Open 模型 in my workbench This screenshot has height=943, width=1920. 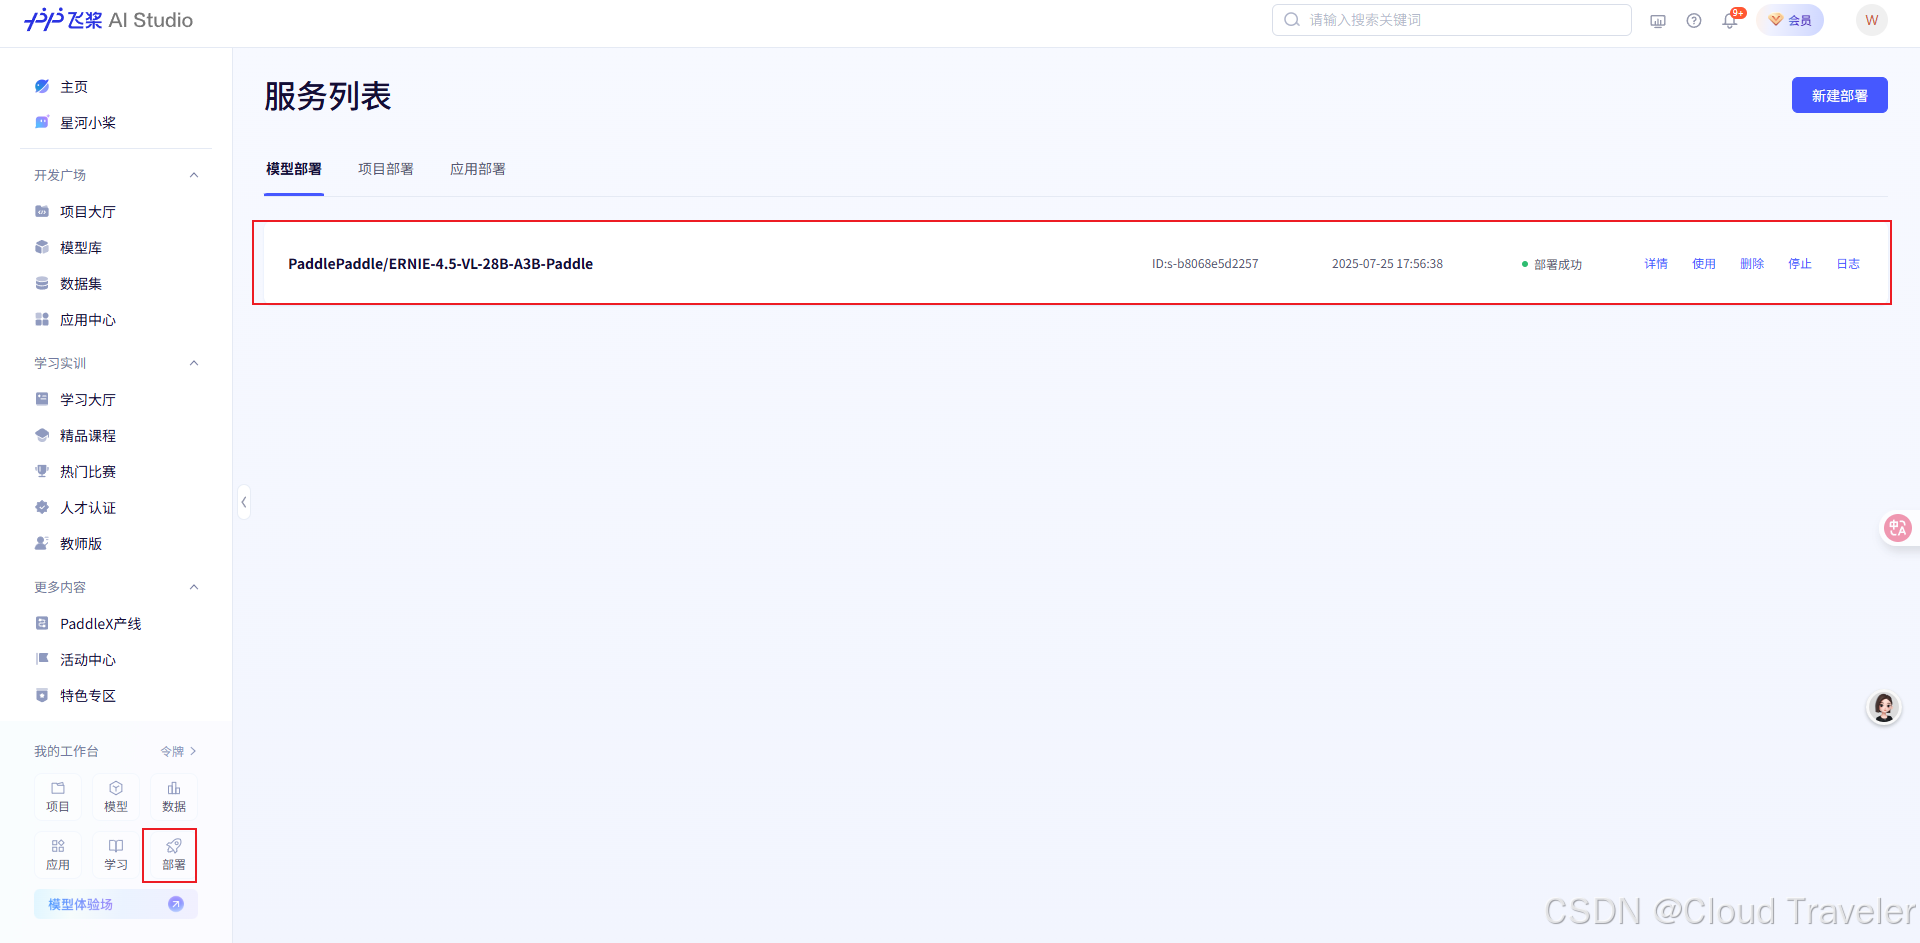pos(116,797)
